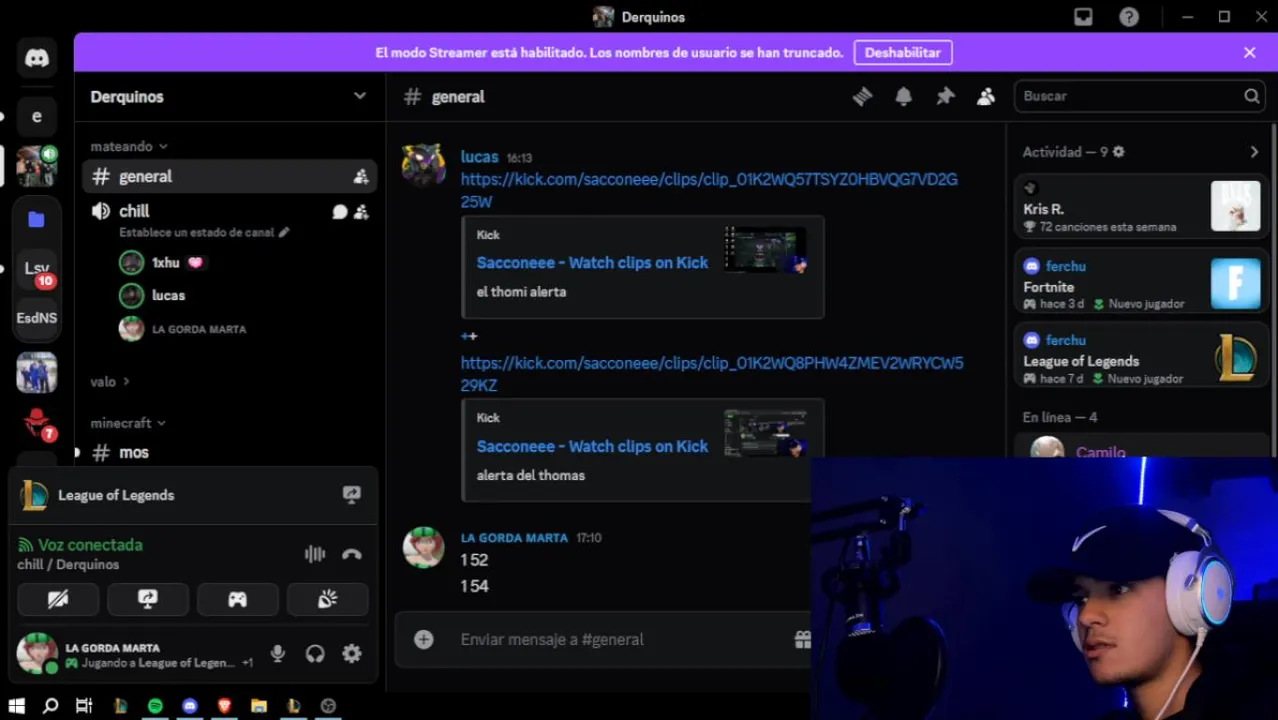Disable Streamer mode with Deshabilitar button
The width and height of the screenshot is (1278, 720).
903,53
